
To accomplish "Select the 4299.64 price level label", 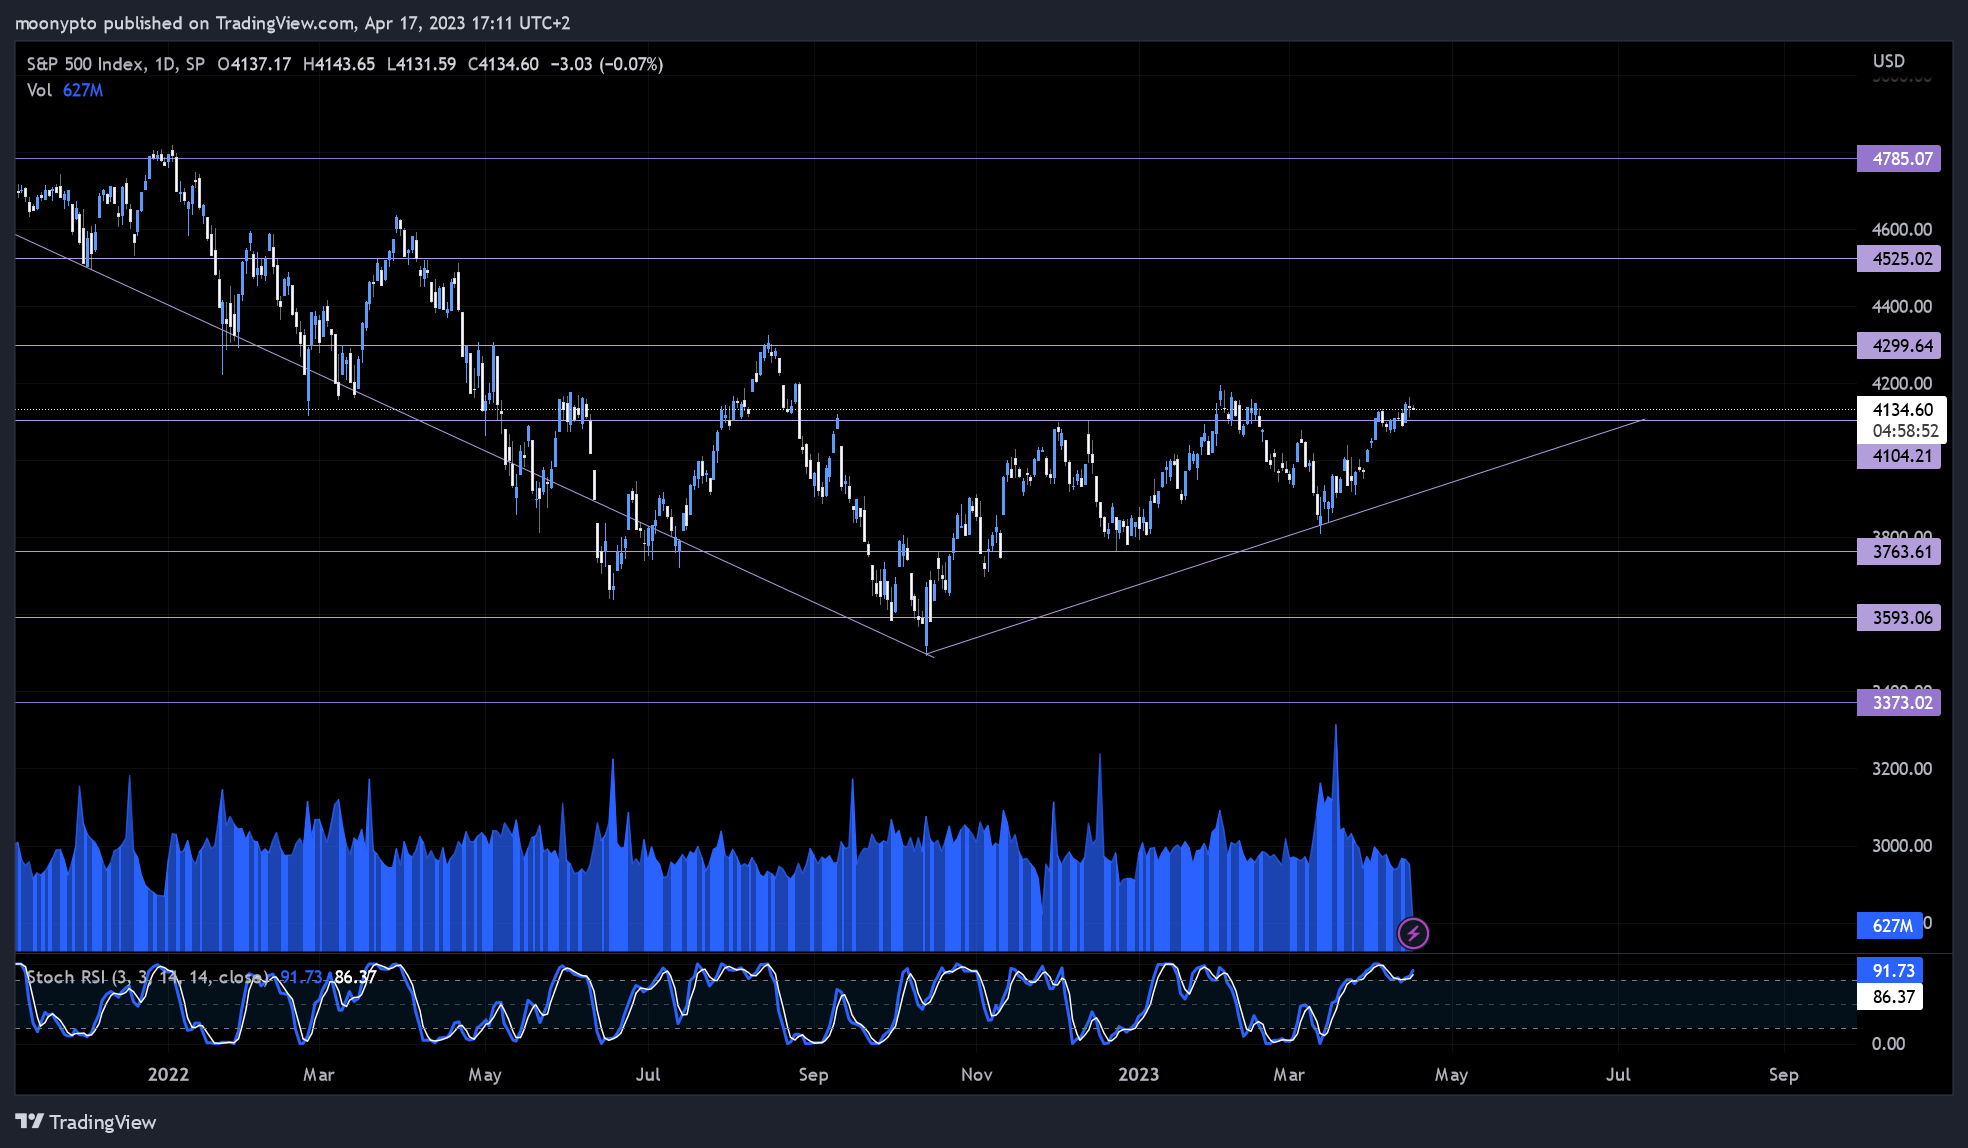I will click(1899, 345).
